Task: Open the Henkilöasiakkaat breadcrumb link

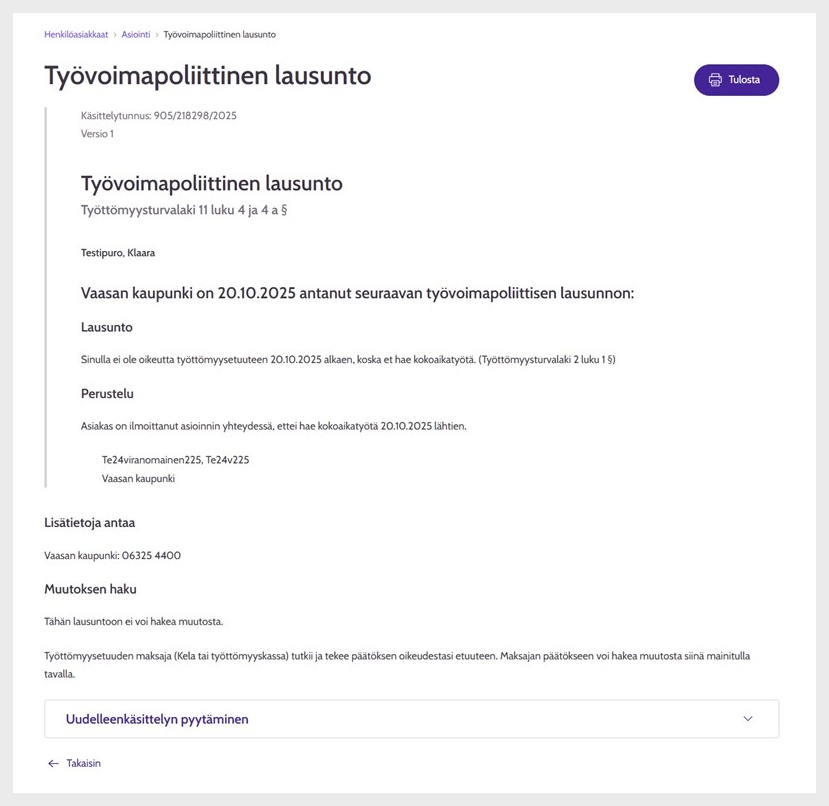Action: (76, 35)
